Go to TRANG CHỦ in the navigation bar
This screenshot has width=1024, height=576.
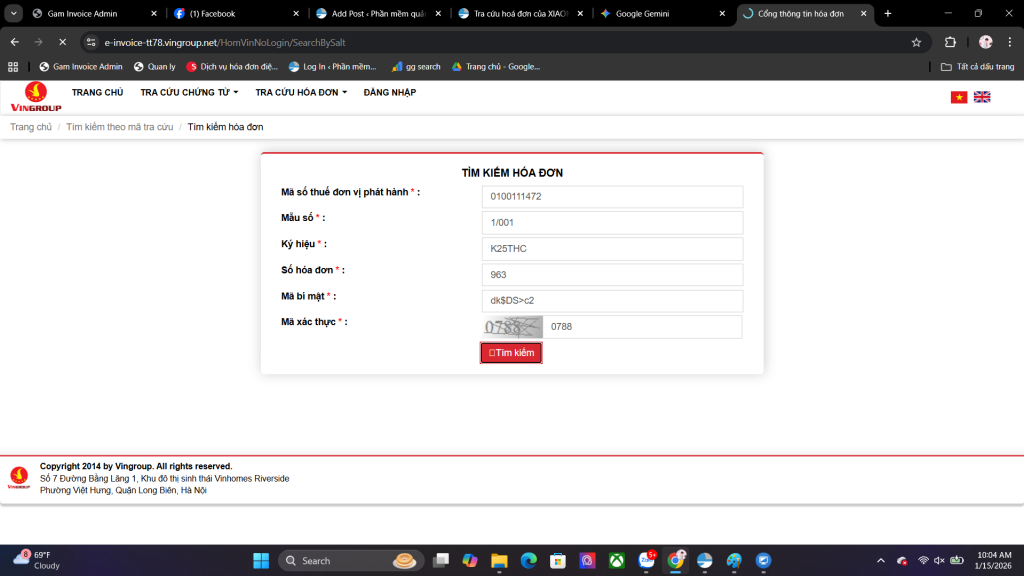tap(97, 93)
